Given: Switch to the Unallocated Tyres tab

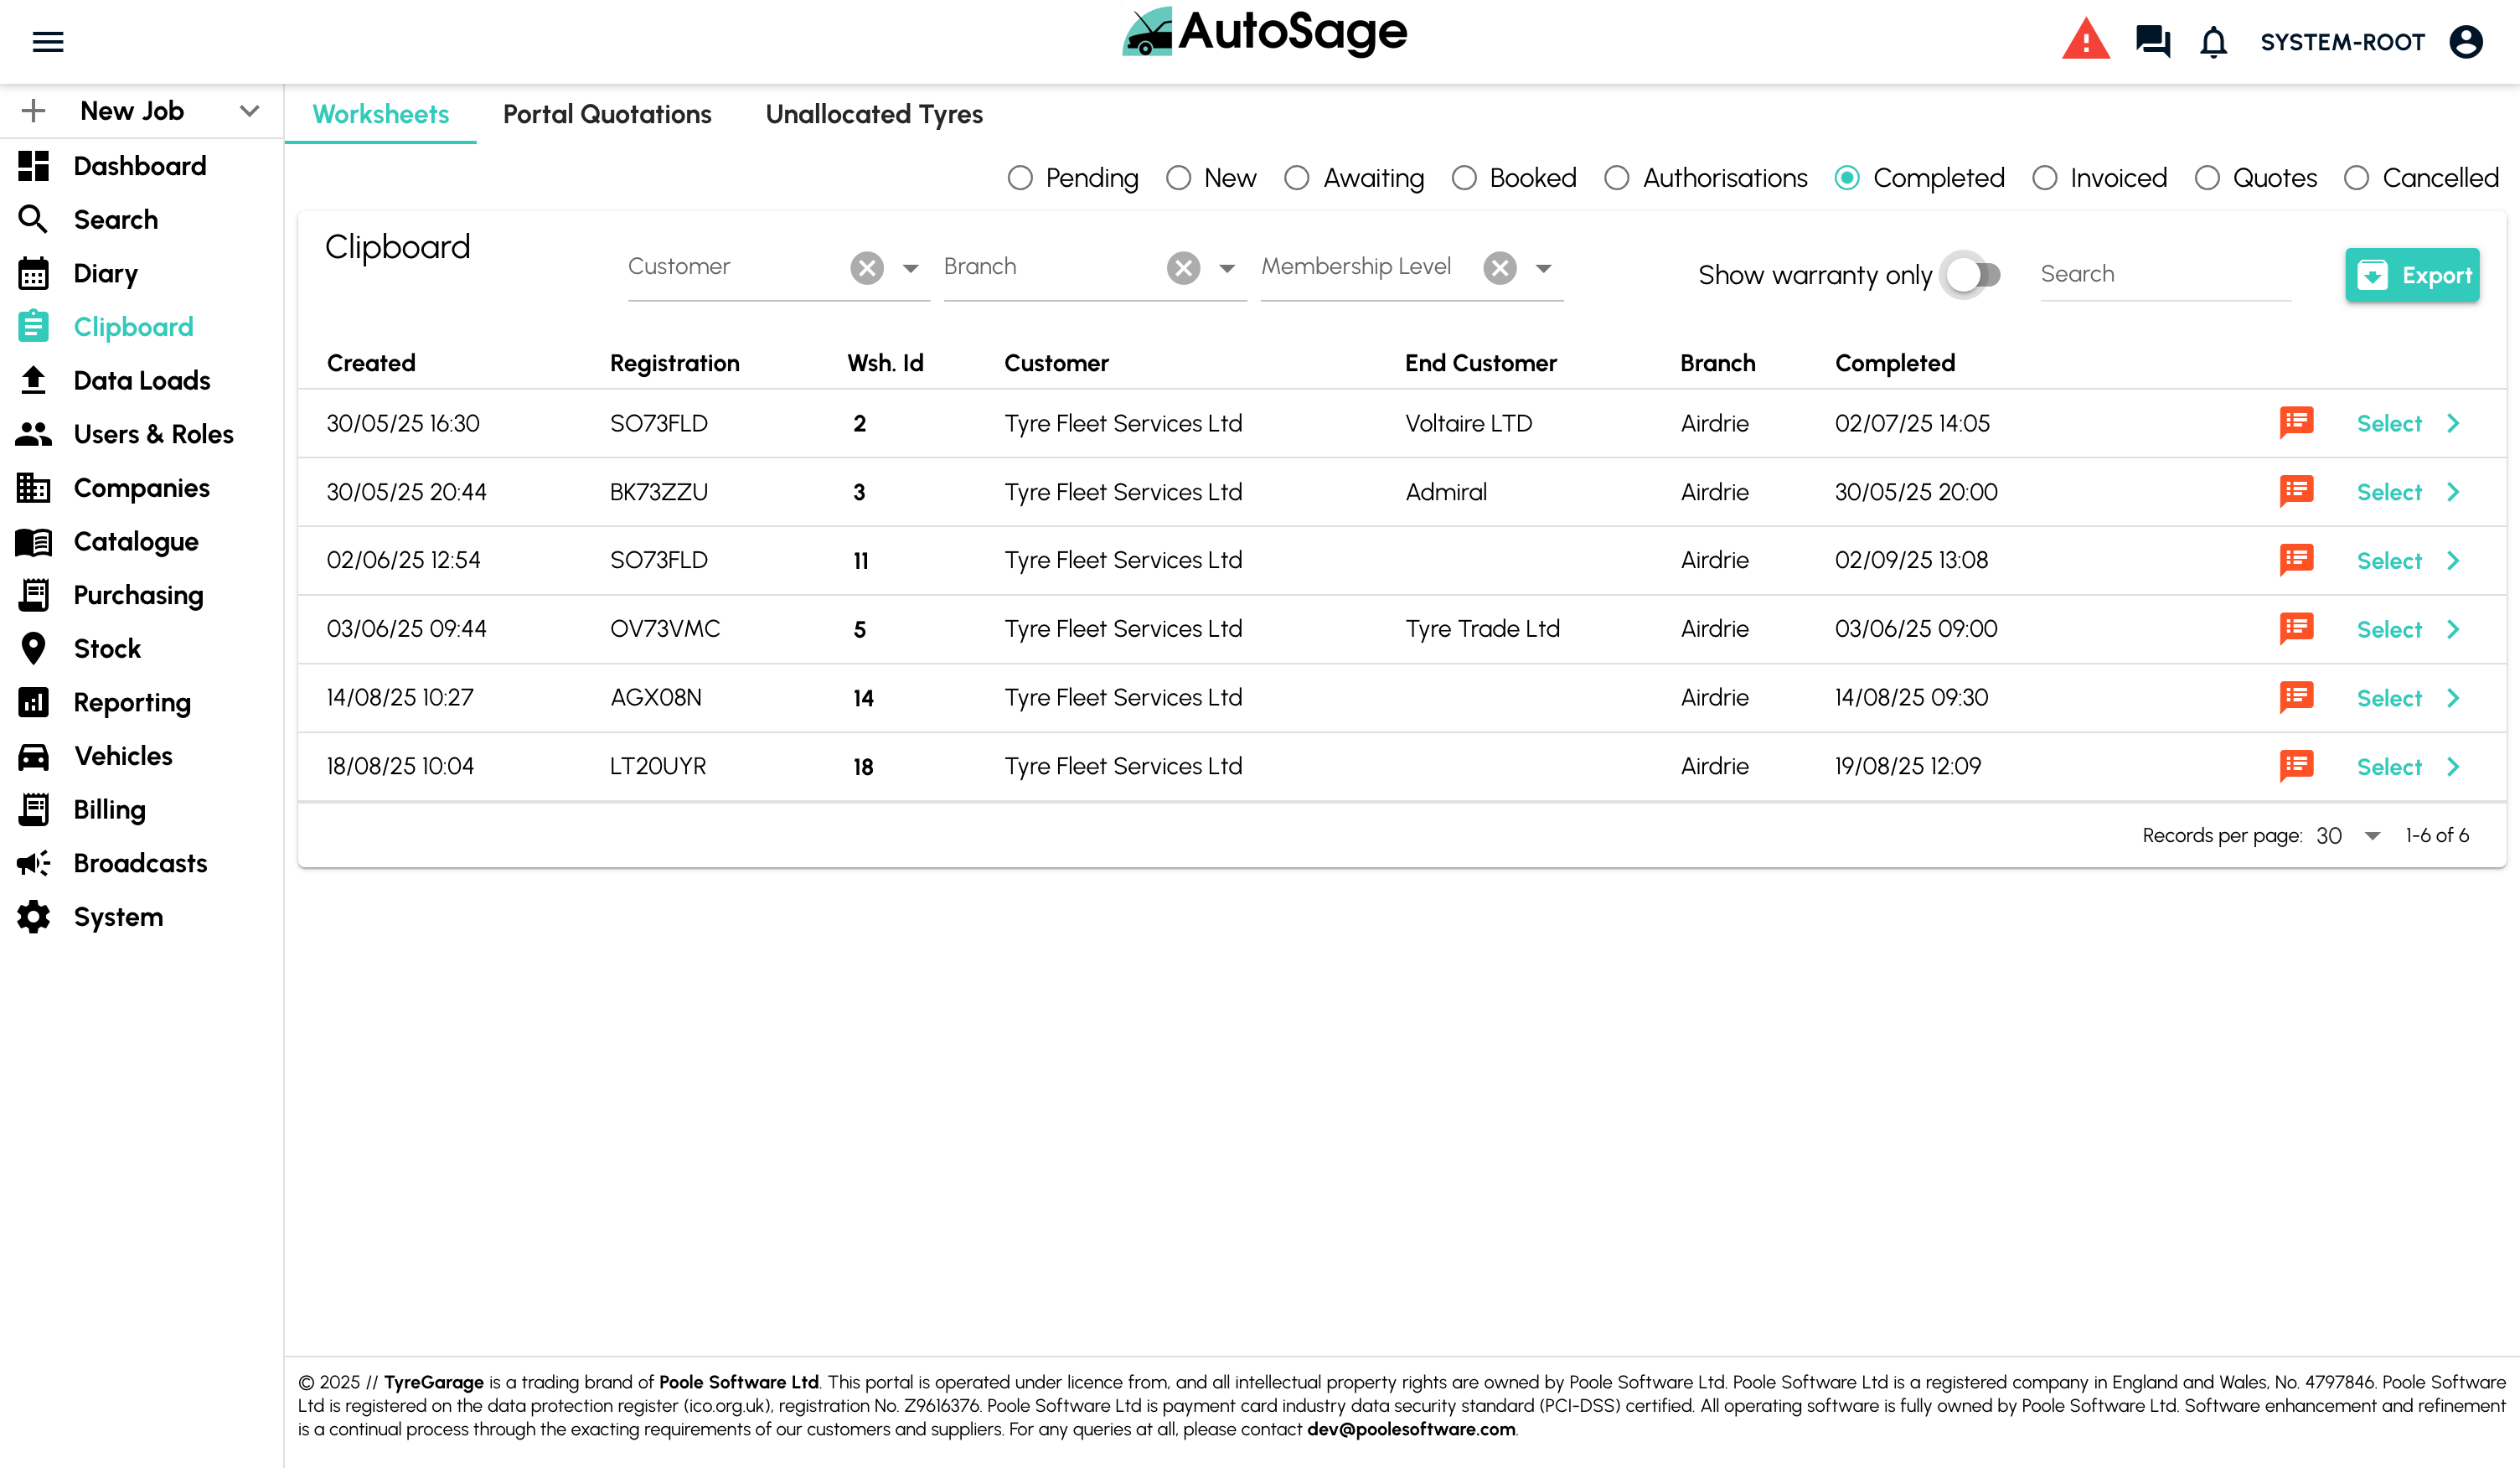Looking at the screenshot, I should coord(874,114).
